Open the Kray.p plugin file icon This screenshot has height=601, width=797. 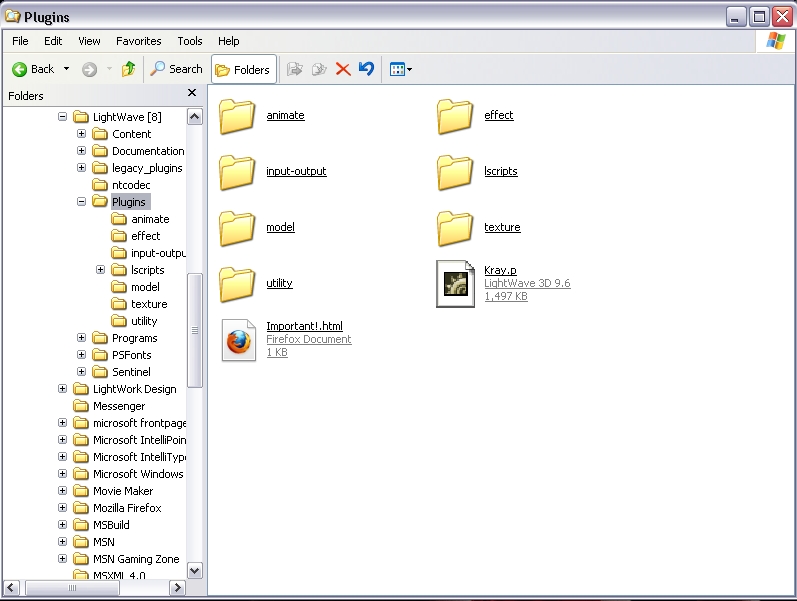pyautogui.click(x=455, y=283)
